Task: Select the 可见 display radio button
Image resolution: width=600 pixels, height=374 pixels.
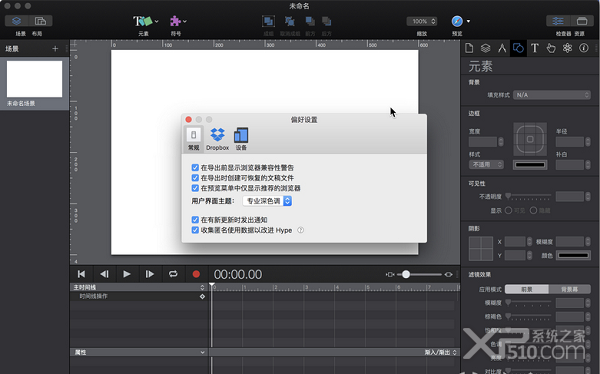Action: 508,210
